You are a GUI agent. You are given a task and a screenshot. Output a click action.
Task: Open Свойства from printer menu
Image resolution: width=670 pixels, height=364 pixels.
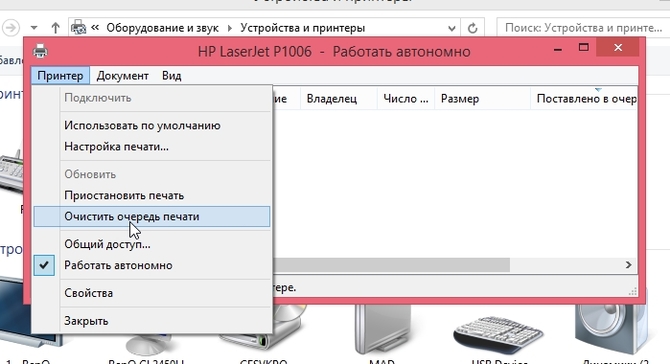coord(153,293)
